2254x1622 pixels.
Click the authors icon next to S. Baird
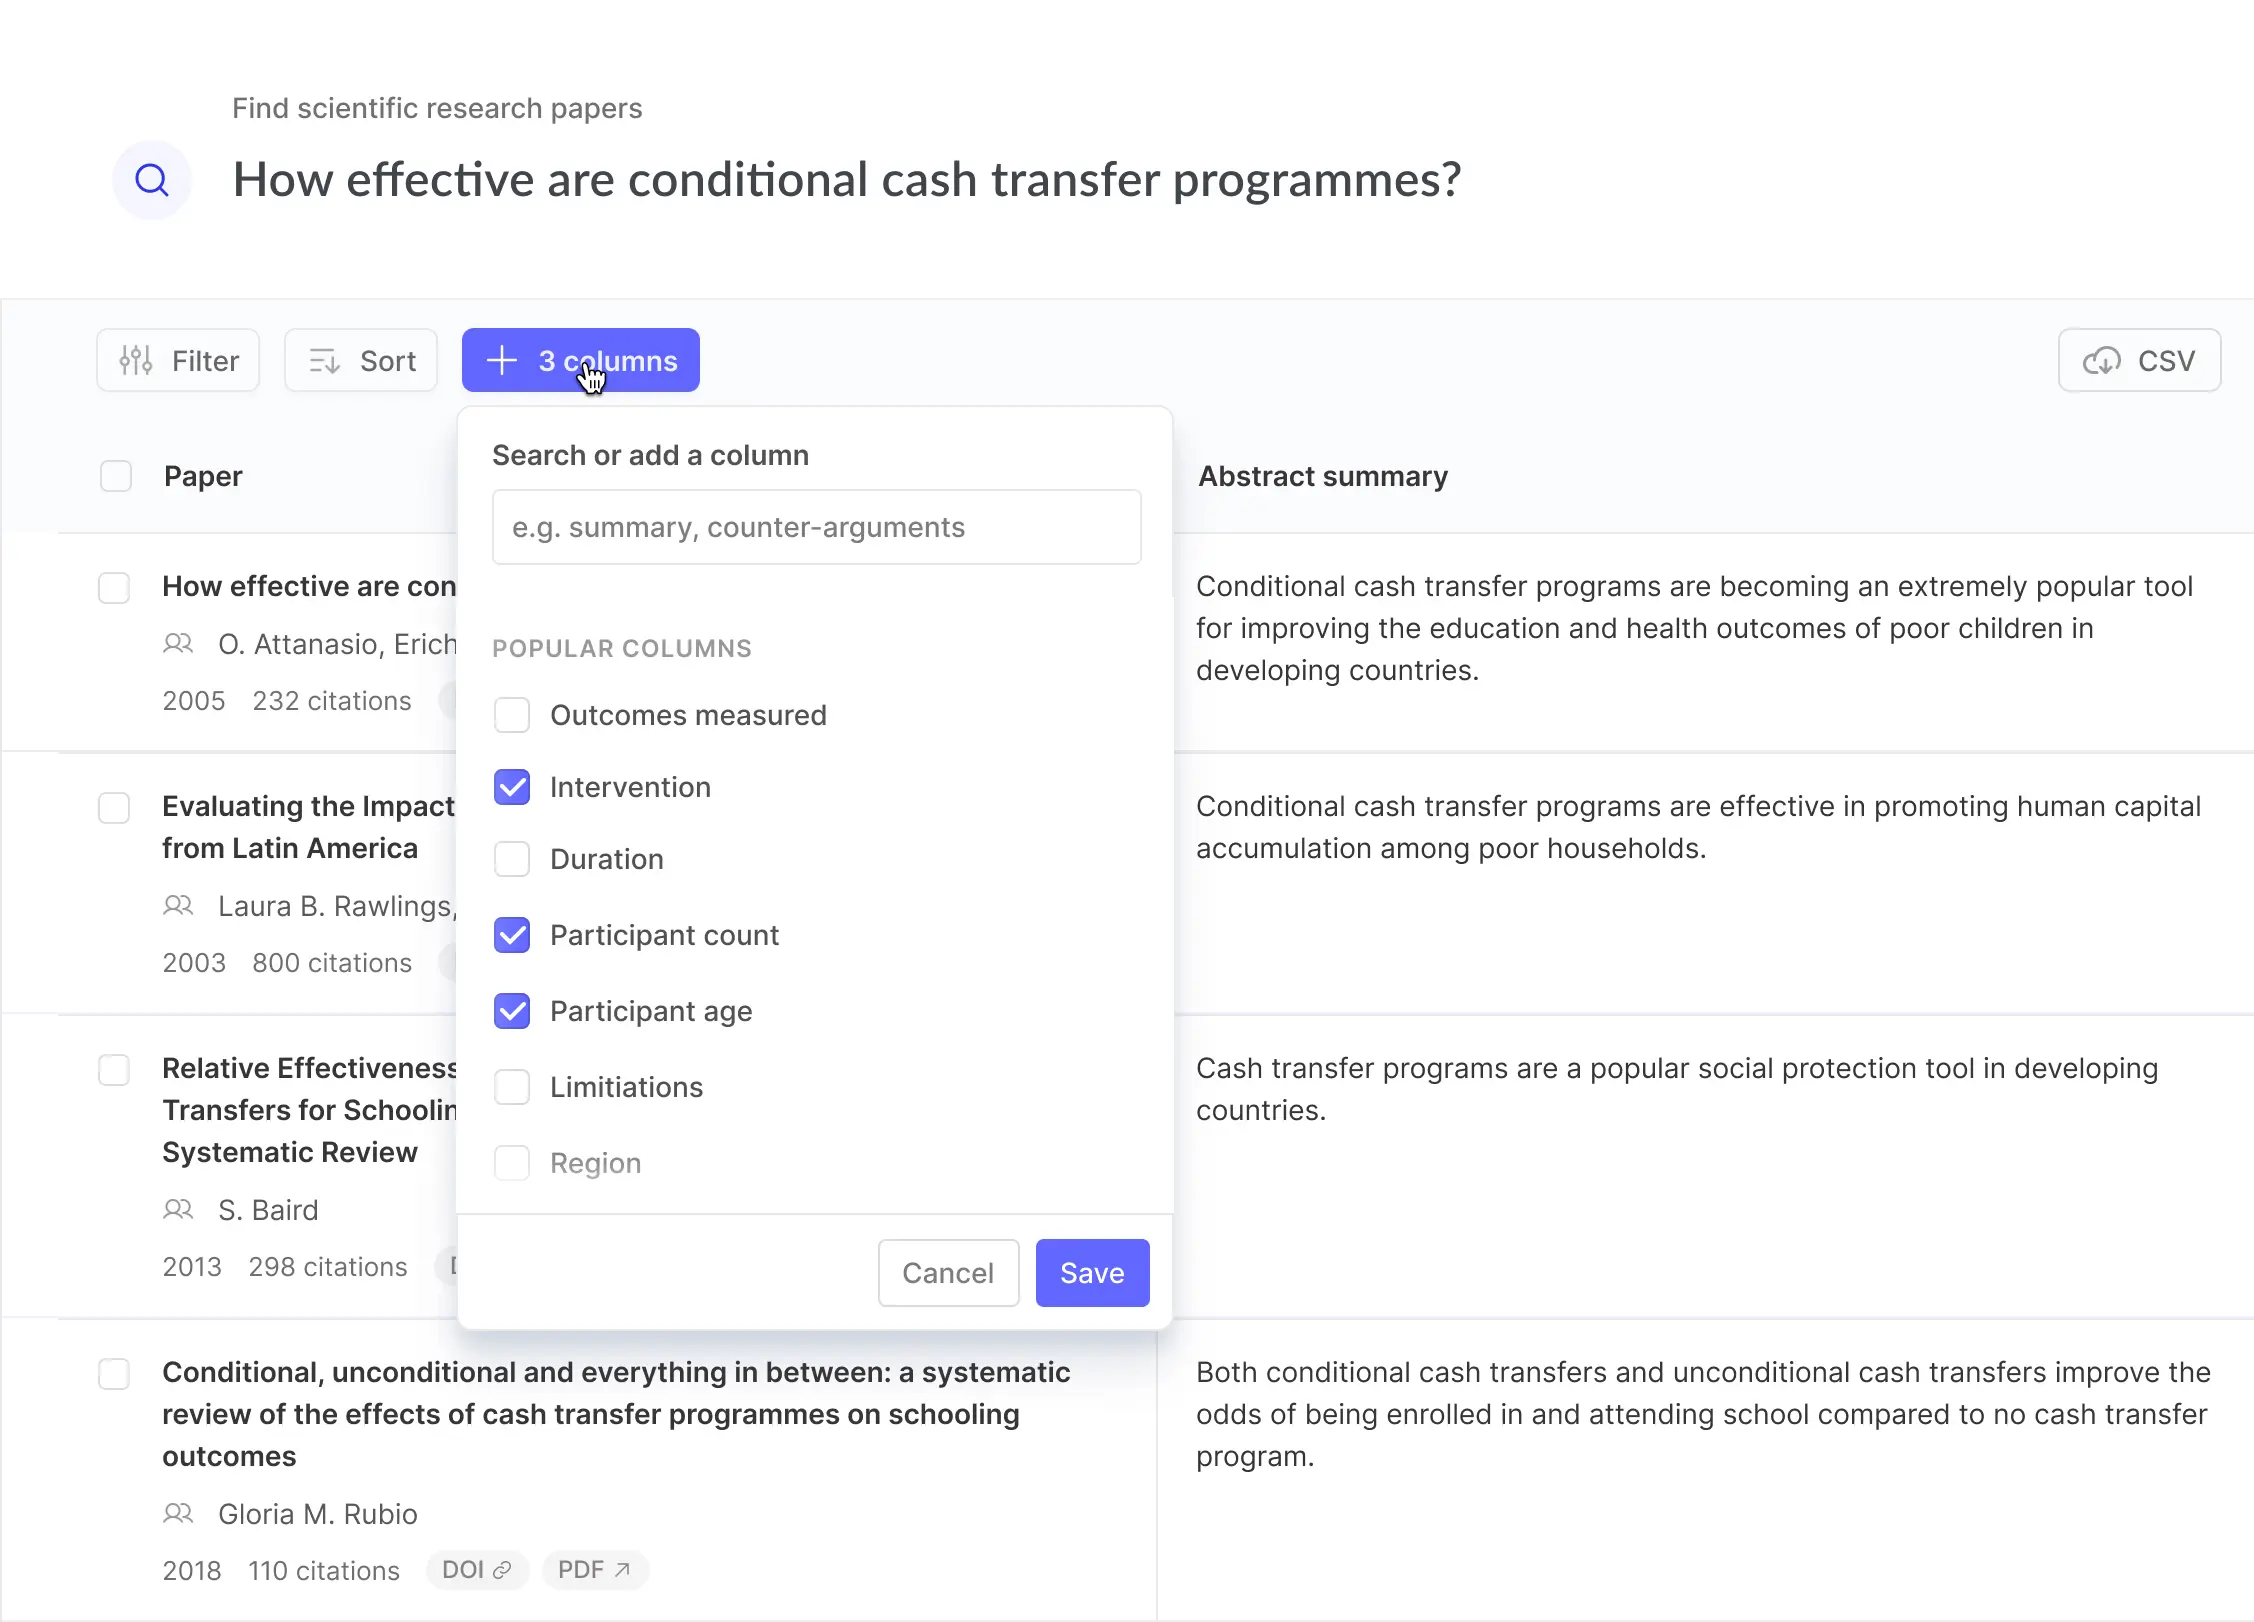click(x=178, y=1210)
